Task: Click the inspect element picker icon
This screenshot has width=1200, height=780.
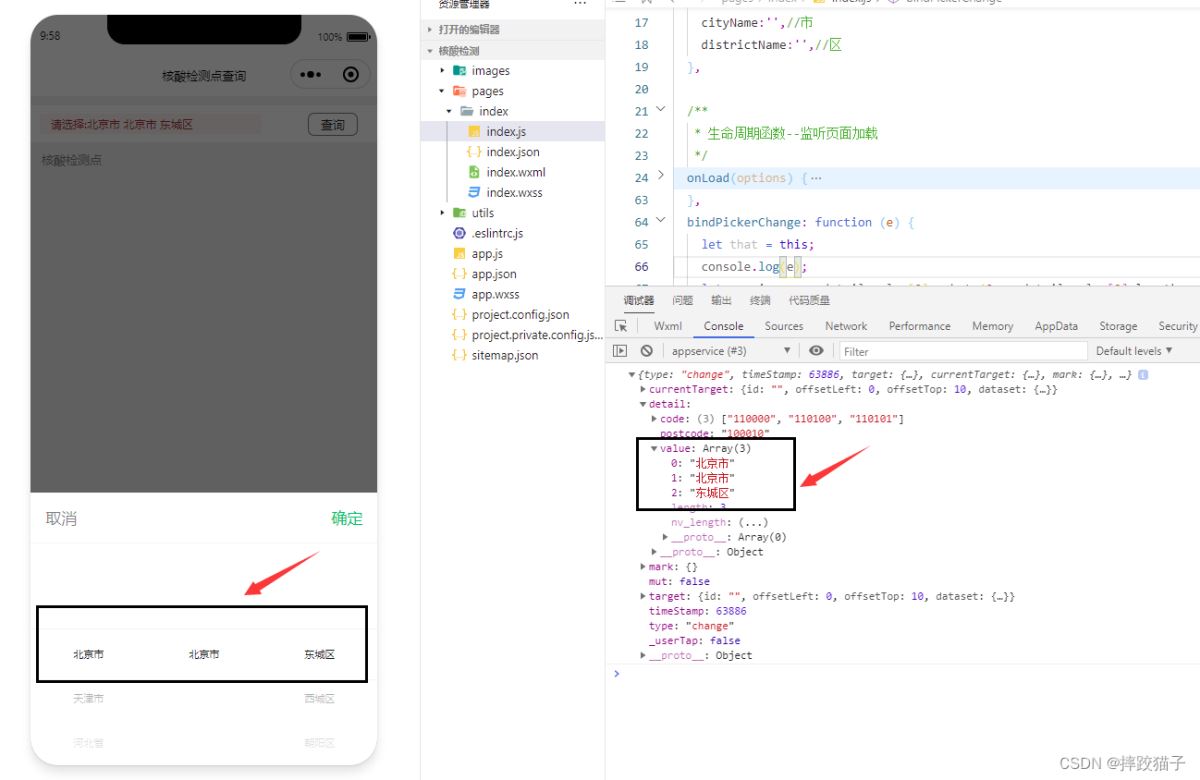Action: click(x=621, y=326)
